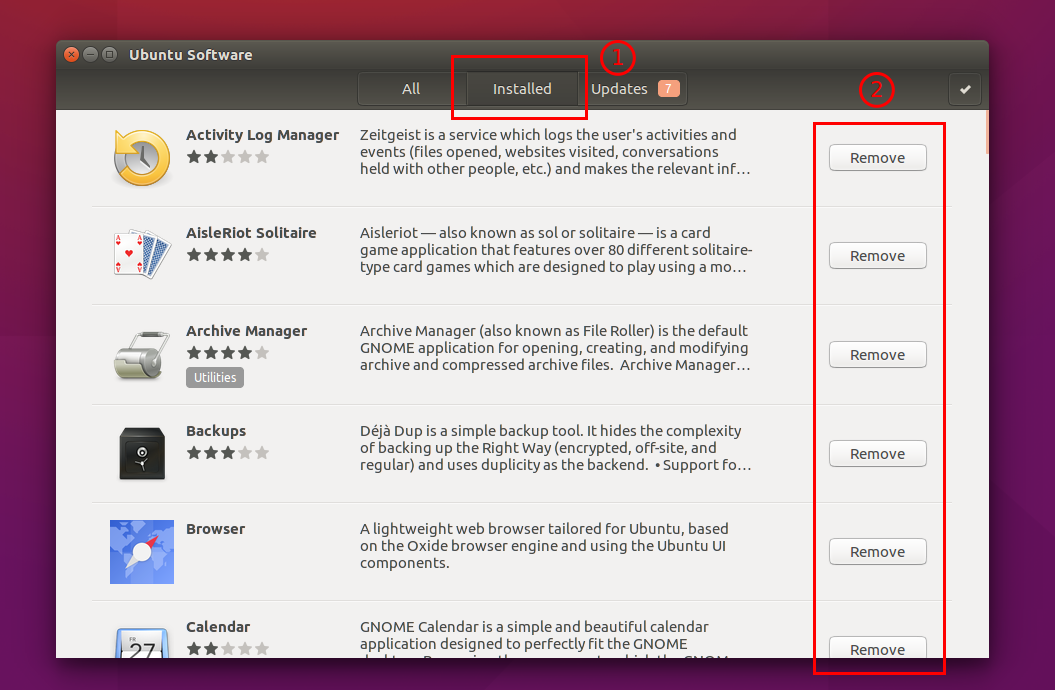Remove the Browser application

click(877, 551)
